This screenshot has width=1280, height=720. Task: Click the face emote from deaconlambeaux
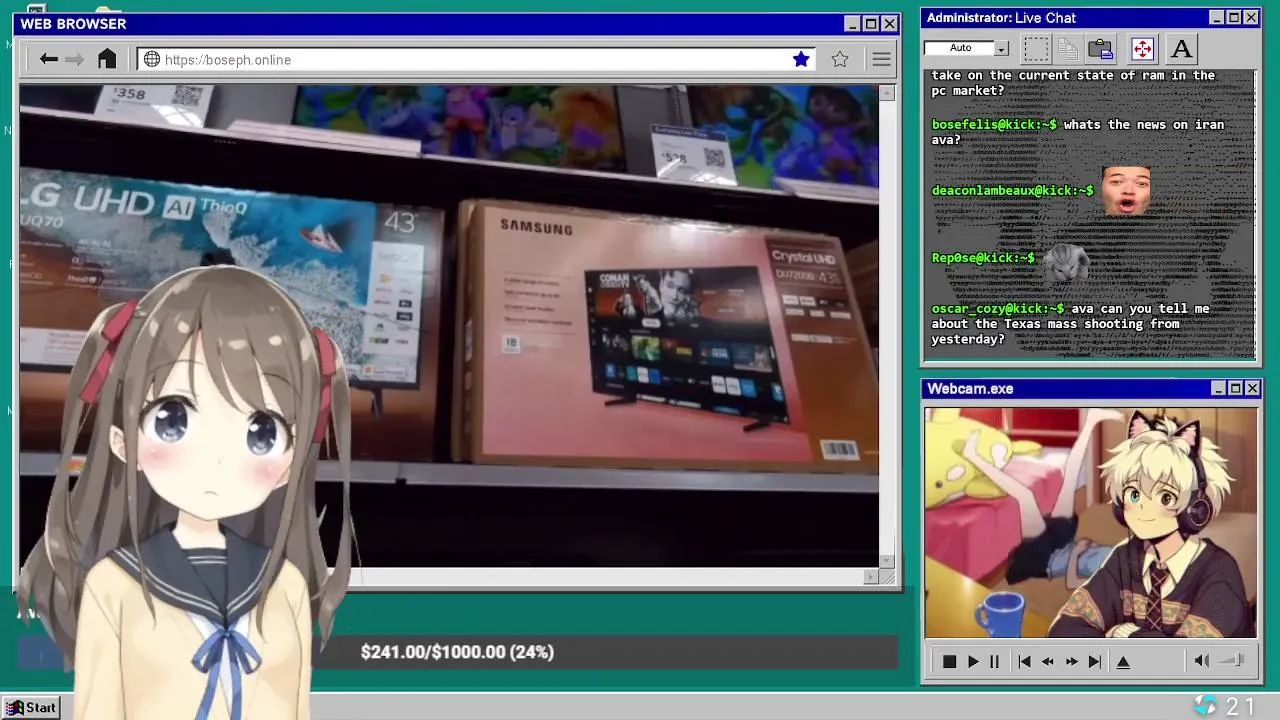(x=1125, y=191)
